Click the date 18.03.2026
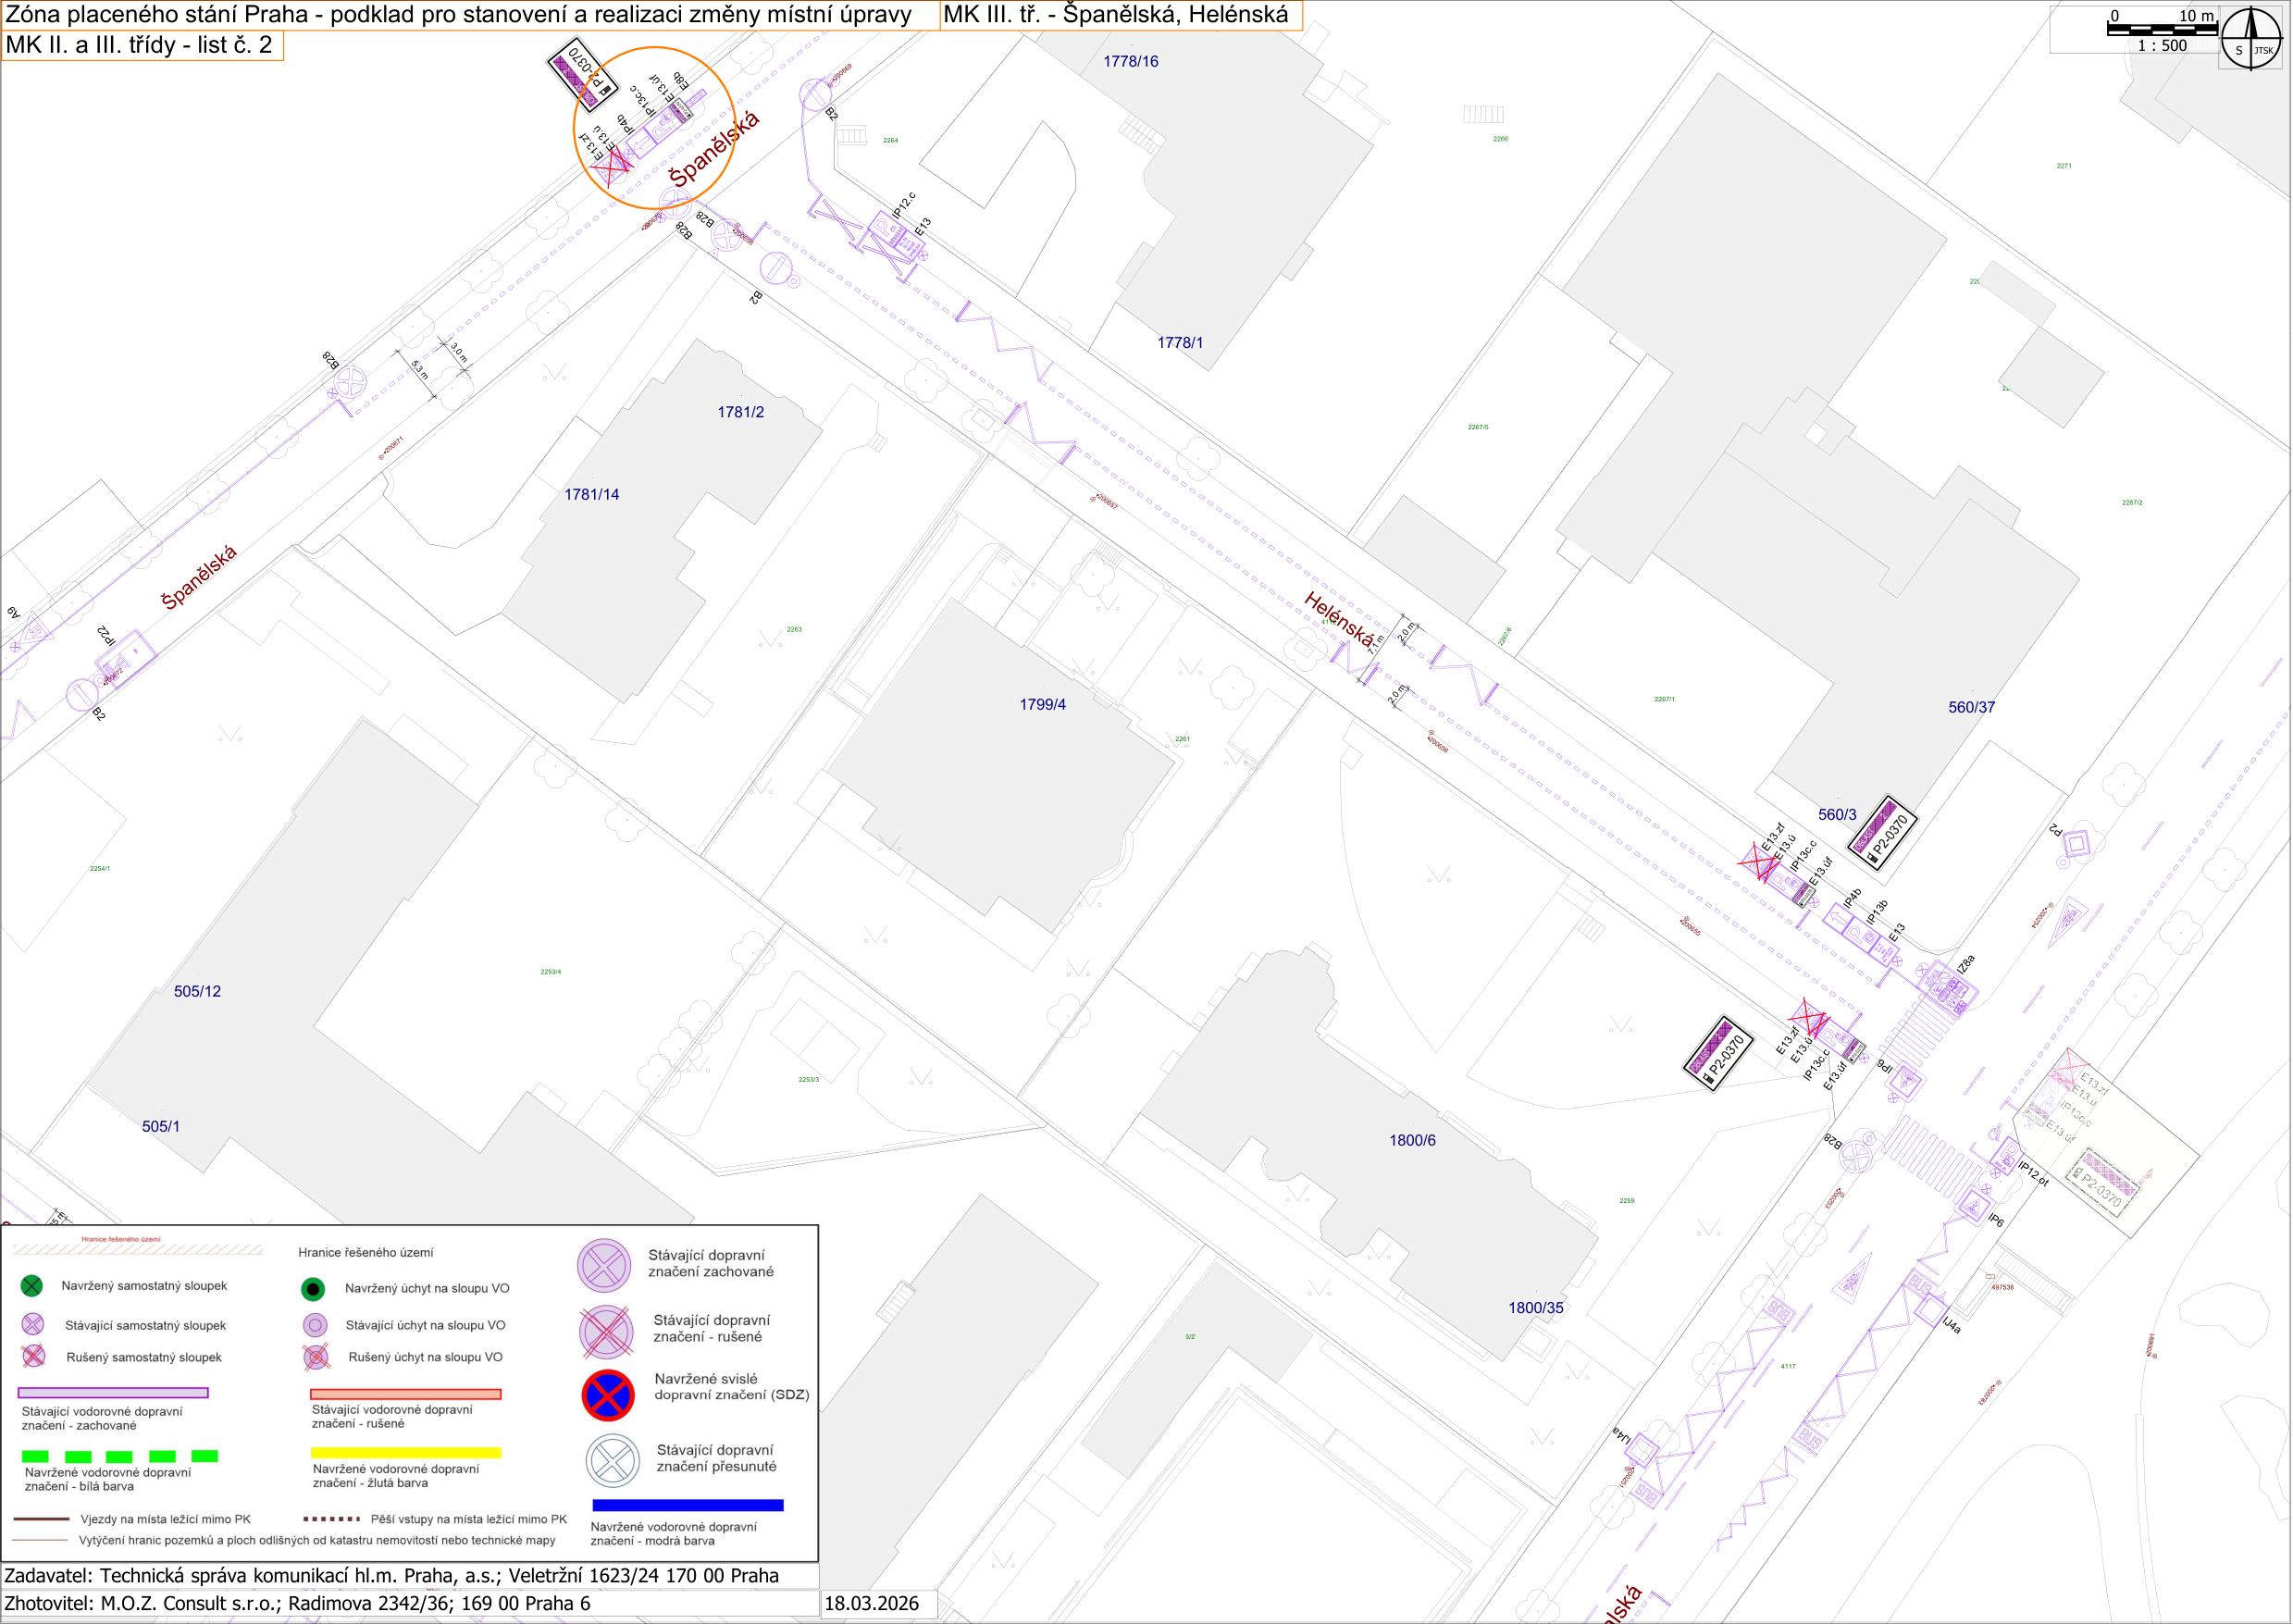This screenshot has width=2293, height=1624. 871,1603
